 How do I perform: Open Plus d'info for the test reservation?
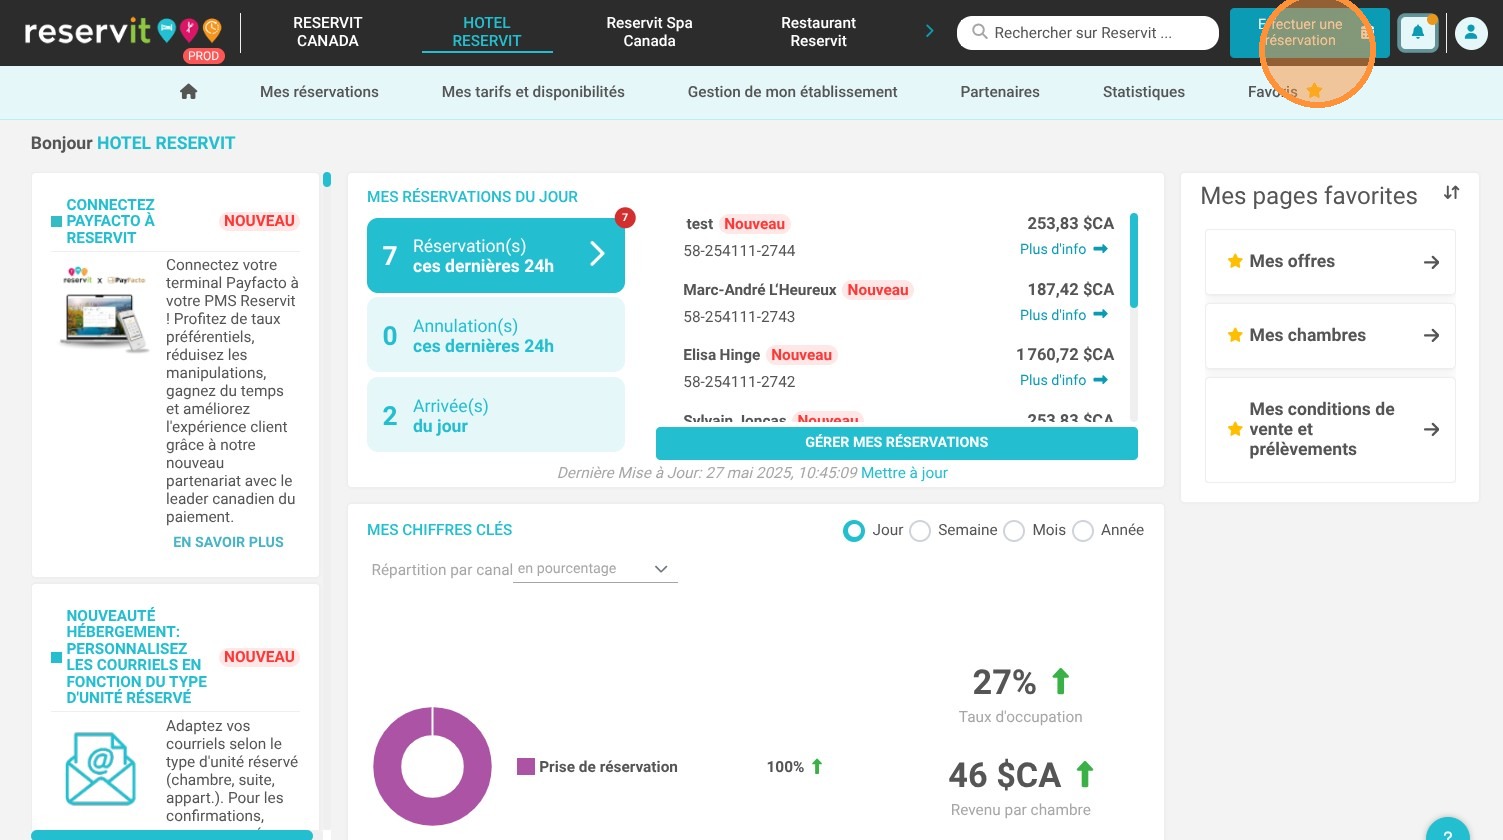click(x=1064, y=249)
